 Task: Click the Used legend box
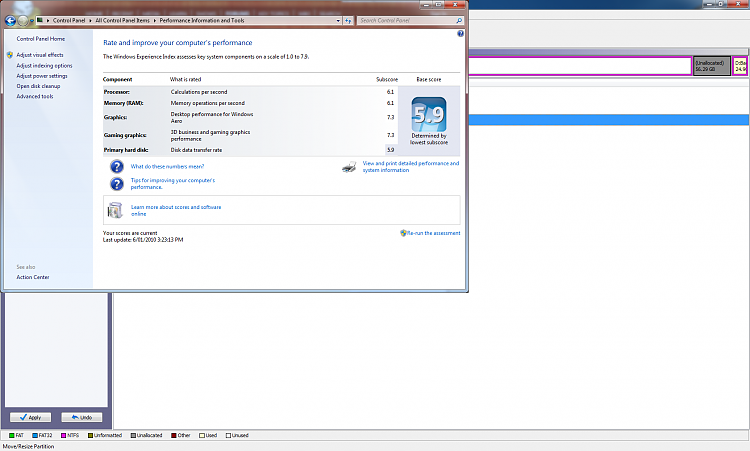202,436
